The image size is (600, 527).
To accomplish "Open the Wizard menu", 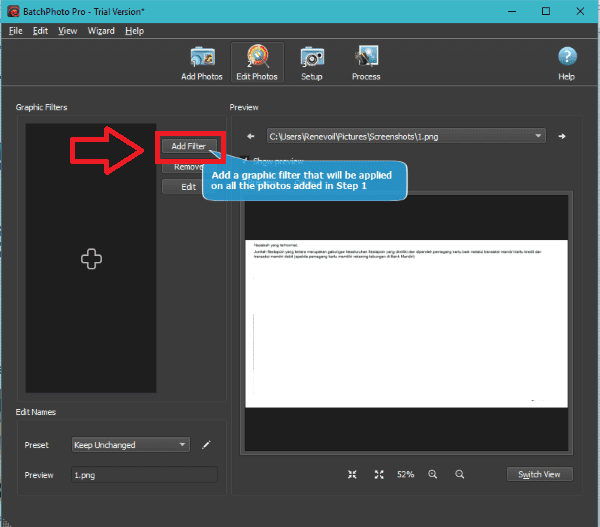I will click(x=100, y=31).
